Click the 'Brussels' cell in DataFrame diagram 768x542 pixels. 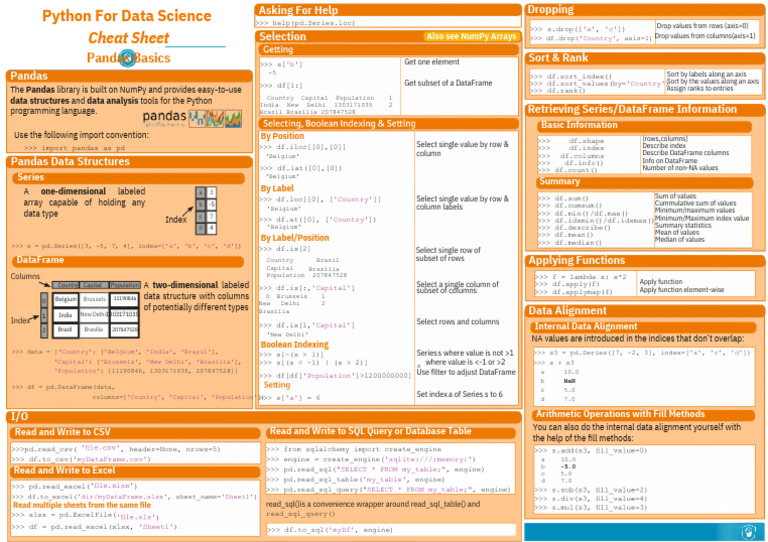click(x=94, y=299)
